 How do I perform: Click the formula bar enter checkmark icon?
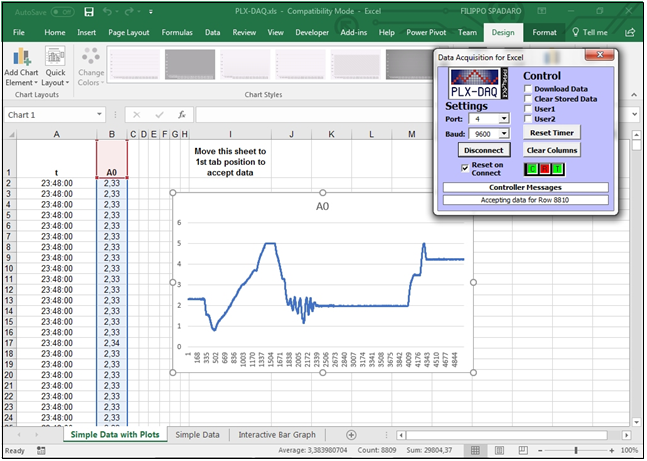pos(159,115)
